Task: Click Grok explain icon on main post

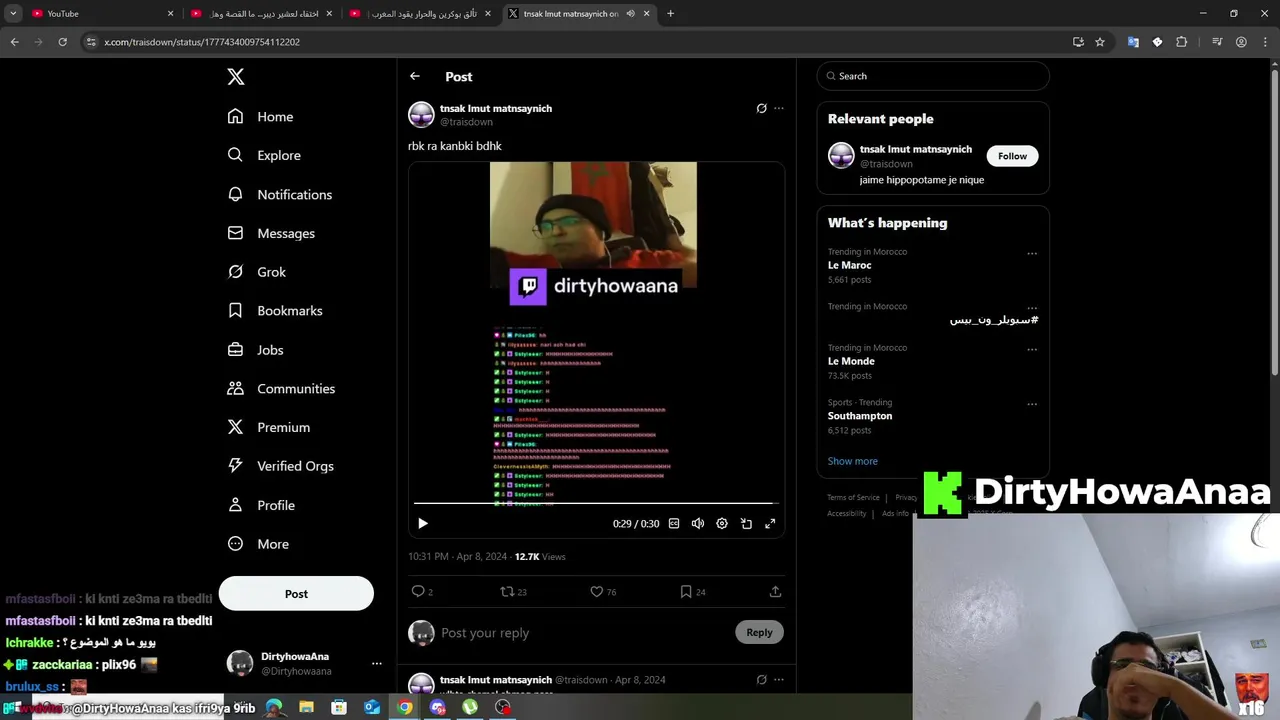Action: [x=761, y=108]
